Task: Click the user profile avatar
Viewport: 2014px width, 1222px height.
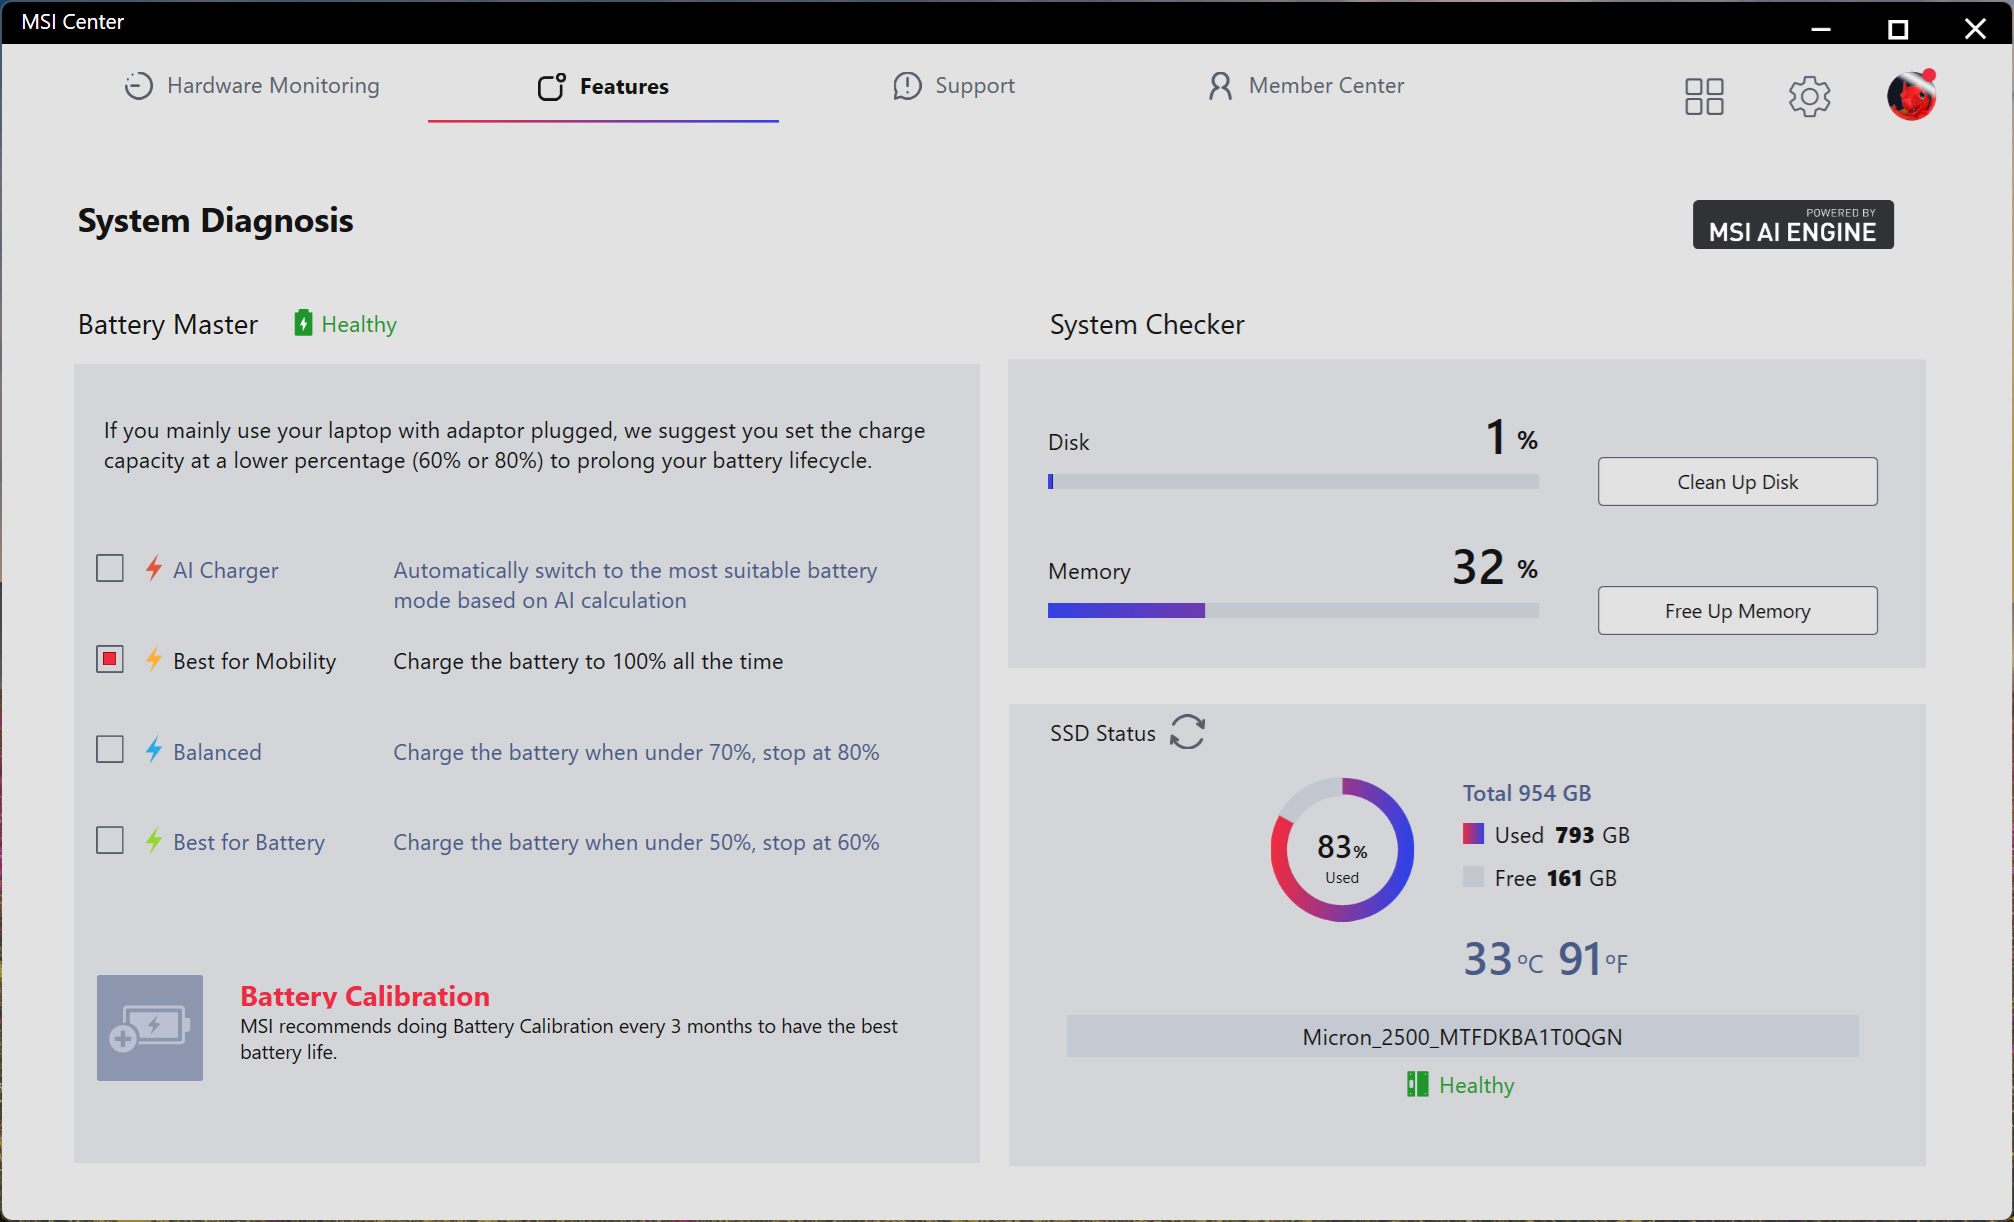Action: [x=1911, y=96]
